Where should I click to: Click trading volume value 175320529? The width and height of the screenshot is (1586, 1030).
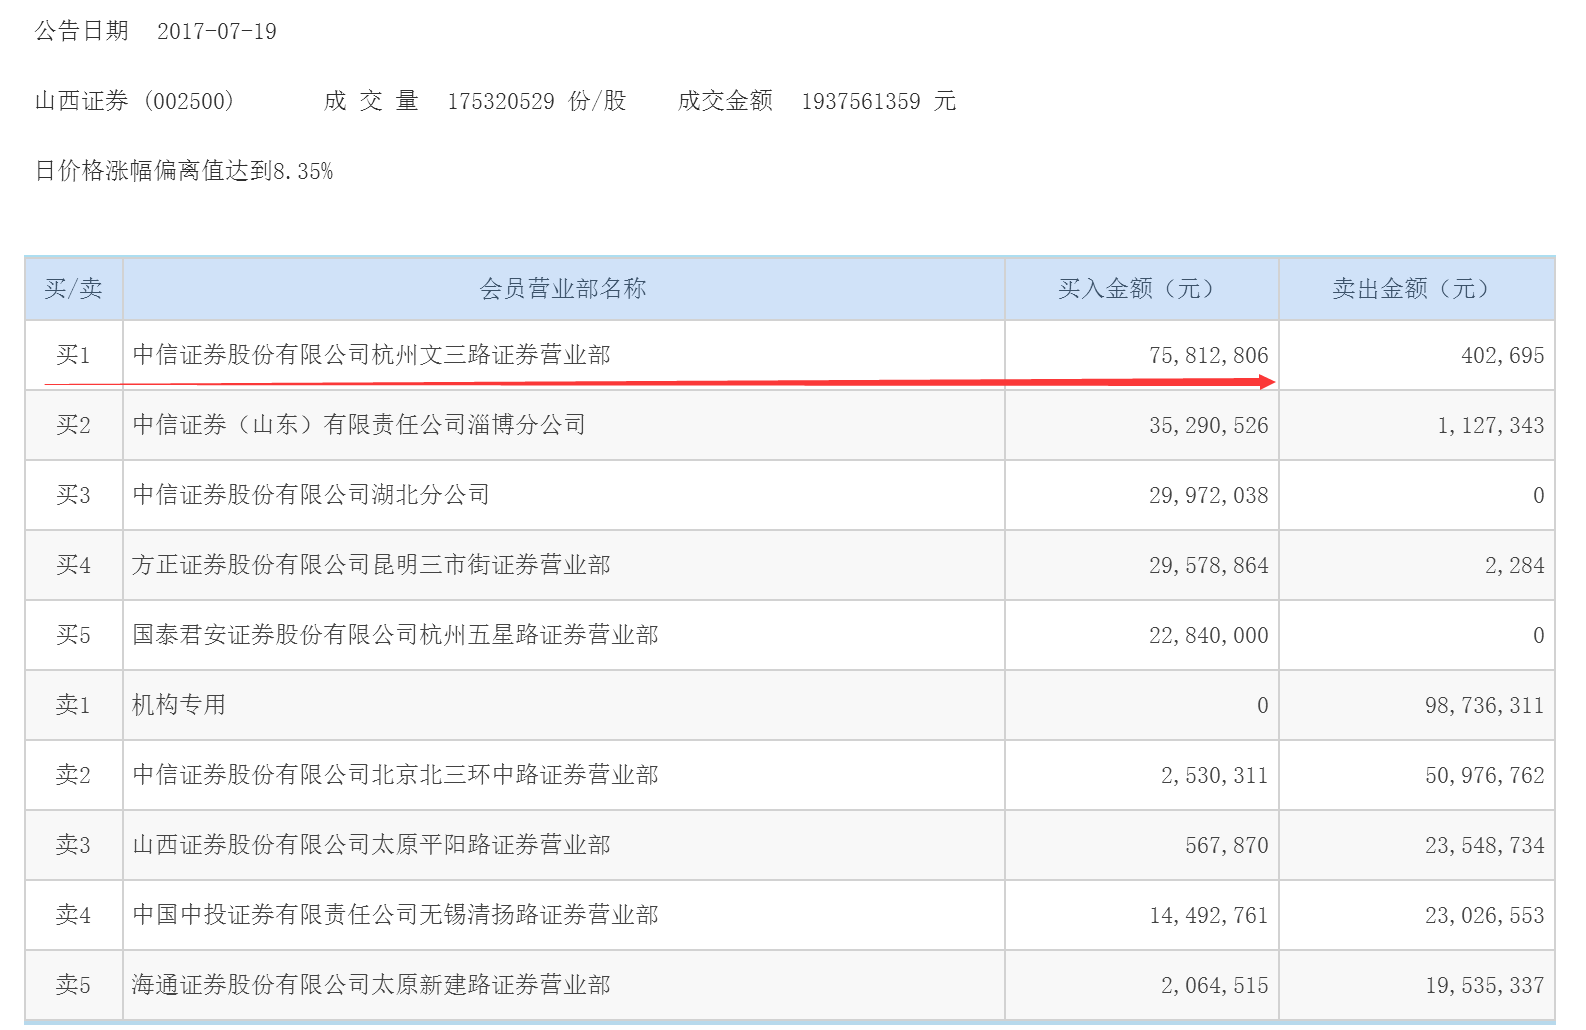click(501, 101)
